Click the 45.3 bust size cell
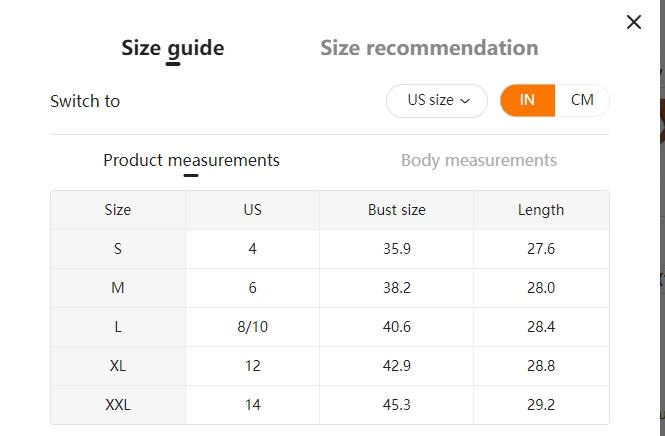This screenshot has width=665, height=436. (397, 405)
